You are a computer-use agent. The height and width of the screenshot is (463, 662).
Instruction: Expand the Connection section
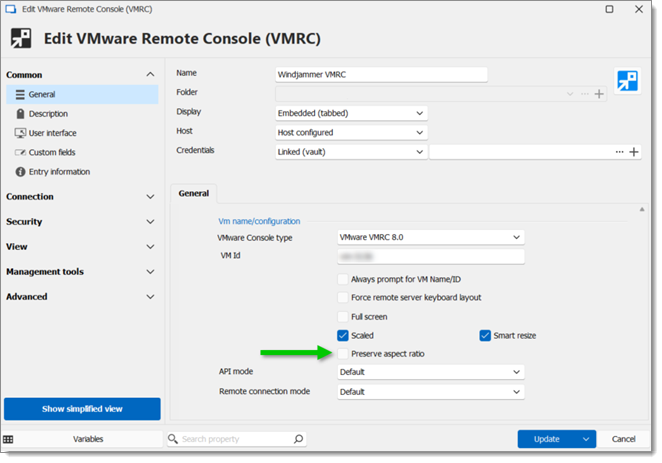[x=150, y=197]
